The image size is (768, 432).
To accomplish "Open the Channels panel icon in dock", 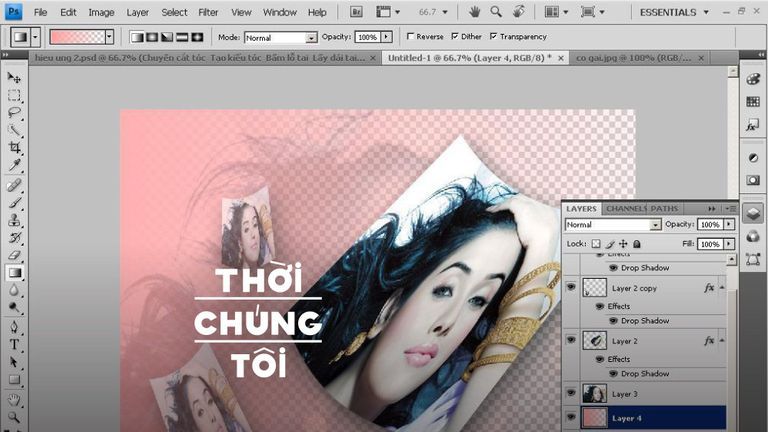I will click(753, 237).
